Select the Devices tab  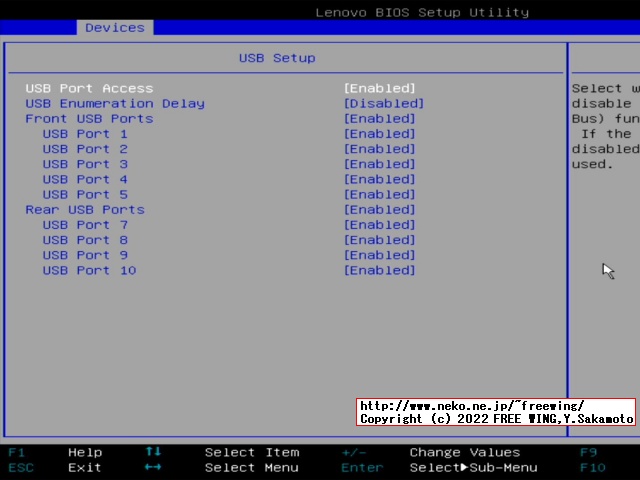[114, 27]
